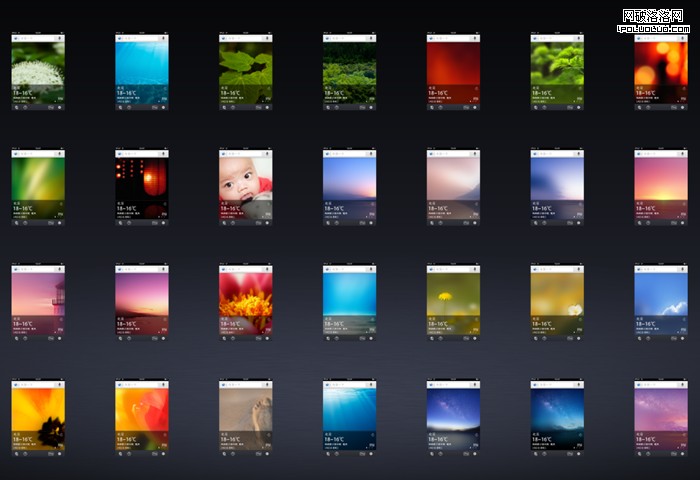
Task: Click the search bar on the pink misty screen
Action: pyautogui.click(x=450, y=154)
